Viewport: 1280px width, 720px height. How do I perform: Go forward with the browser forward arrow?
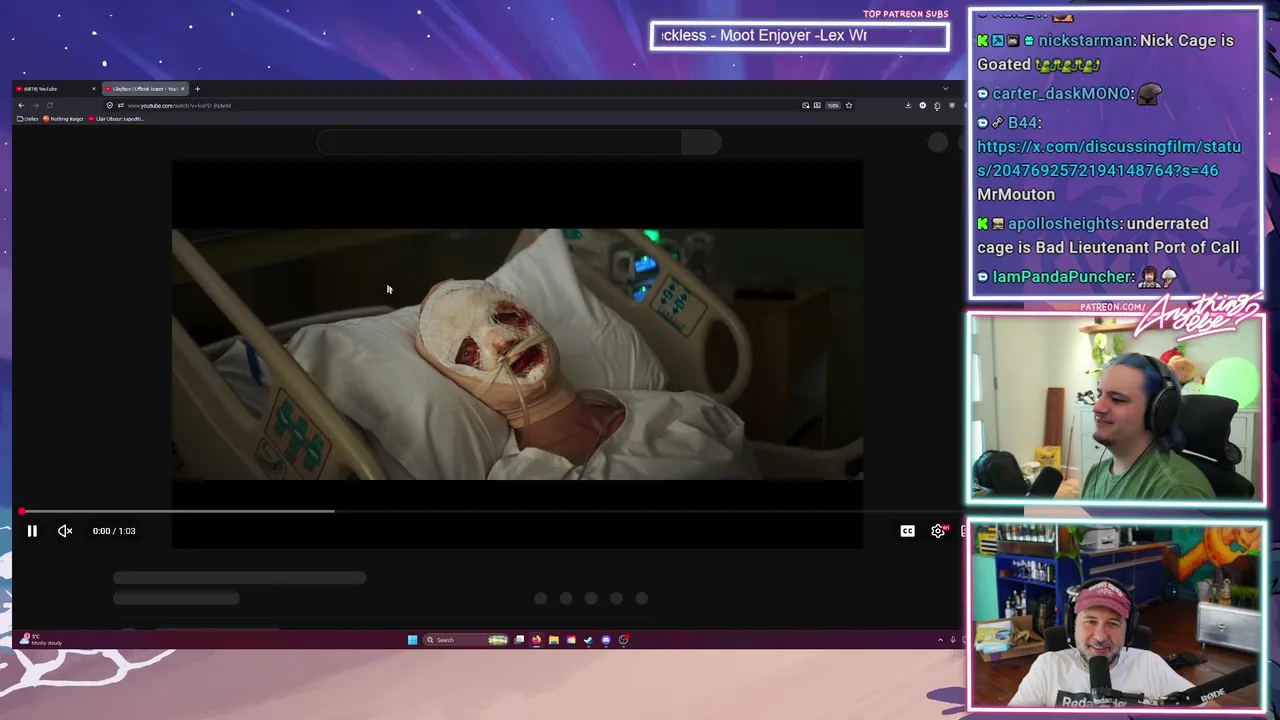point(36,105)
